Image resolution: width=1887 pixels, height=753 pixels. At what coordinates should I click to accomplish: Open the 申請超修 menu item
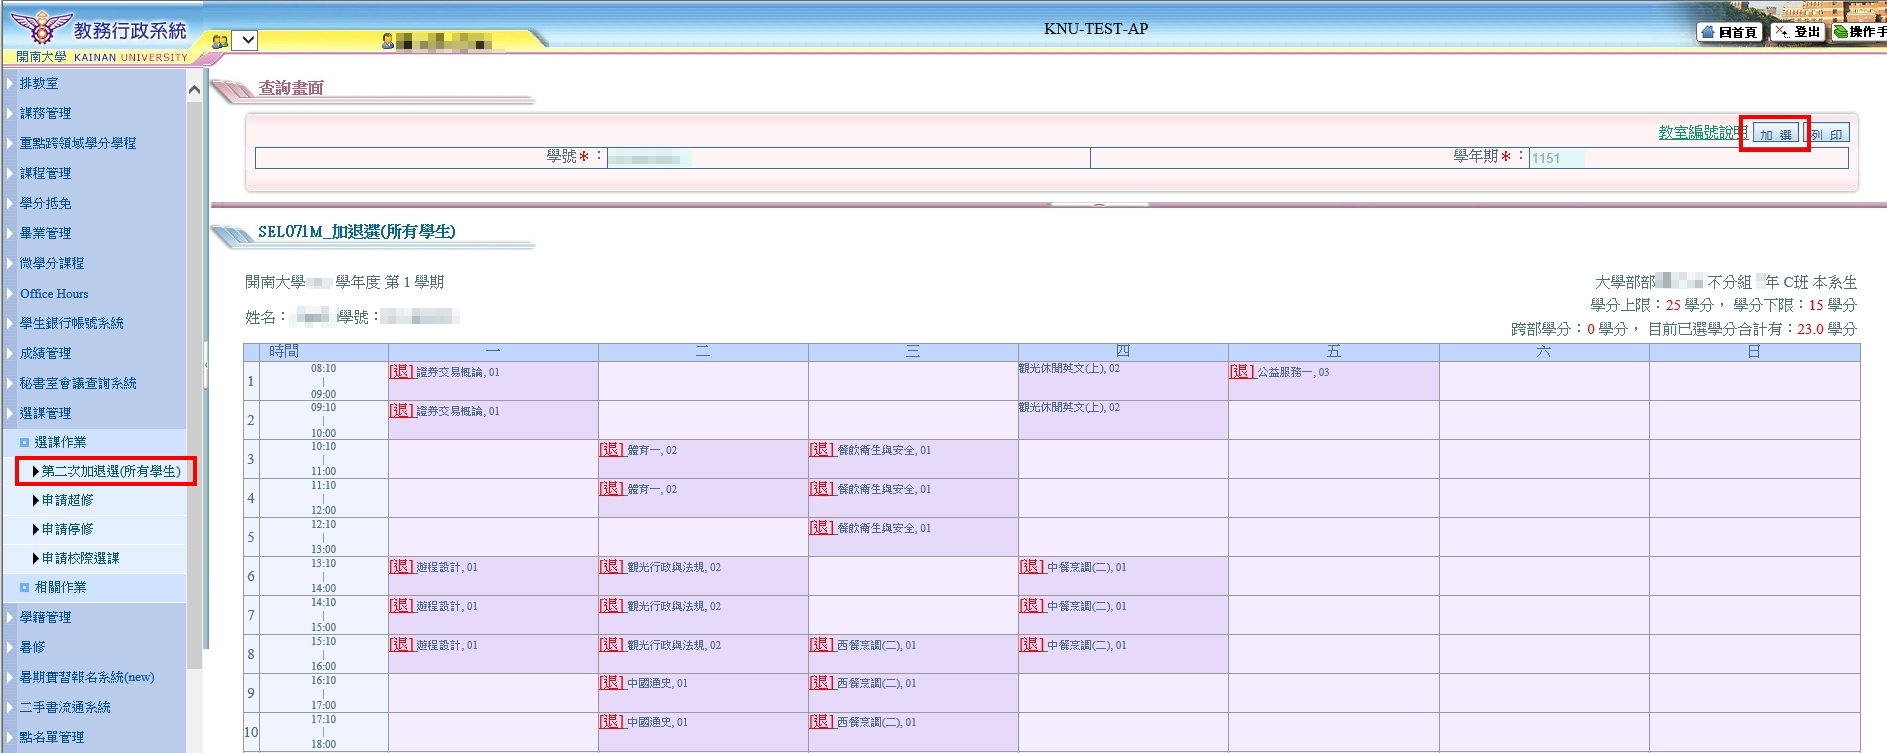pos(67,500)
